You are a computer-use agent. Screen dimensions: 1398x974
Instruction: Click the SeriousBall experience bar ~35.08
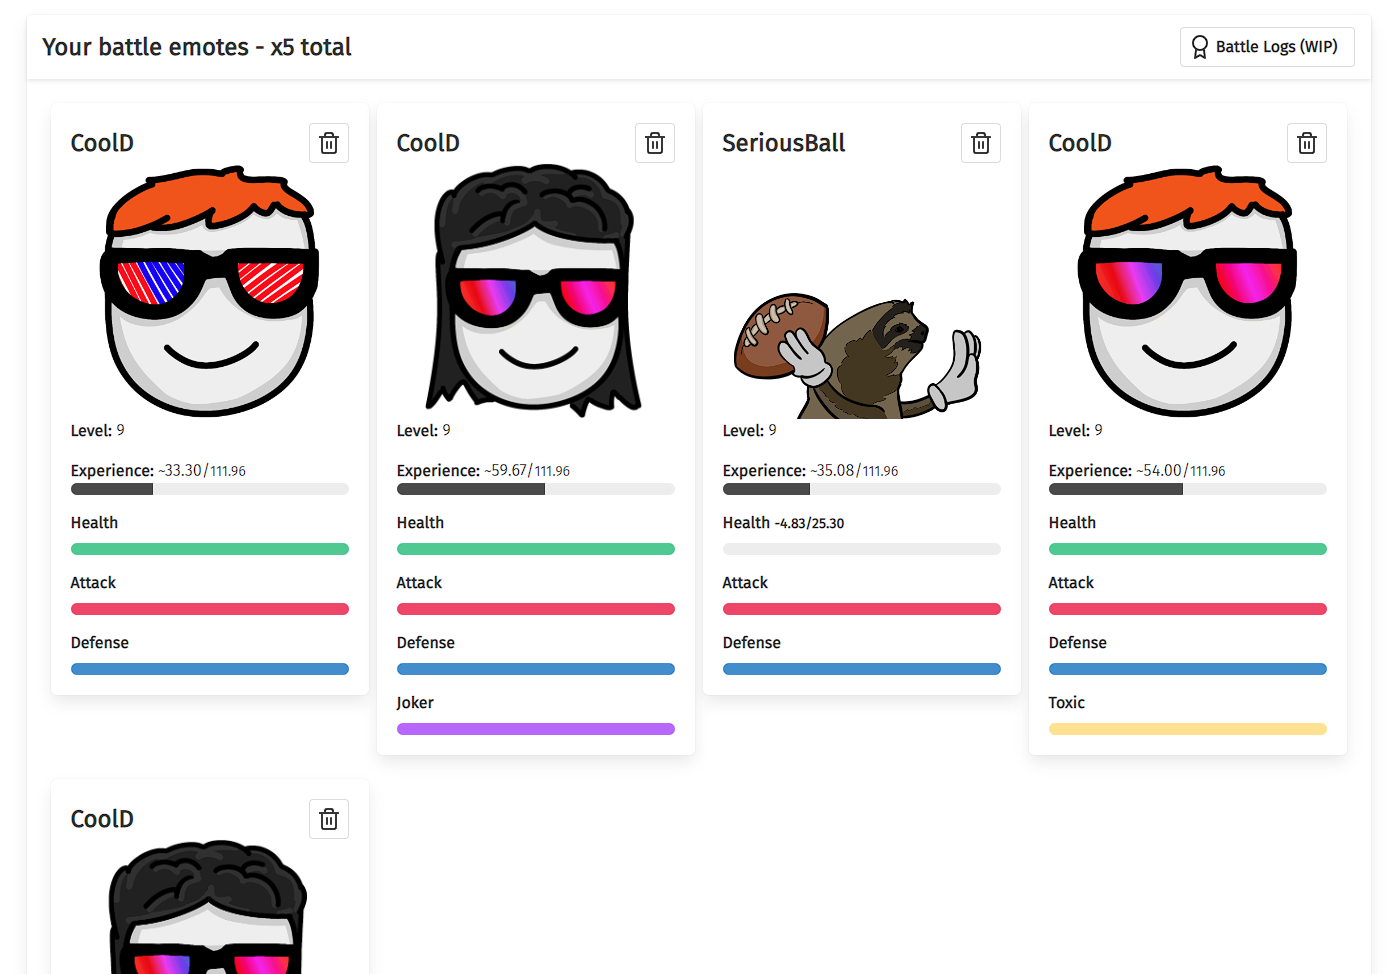(862, 489)
